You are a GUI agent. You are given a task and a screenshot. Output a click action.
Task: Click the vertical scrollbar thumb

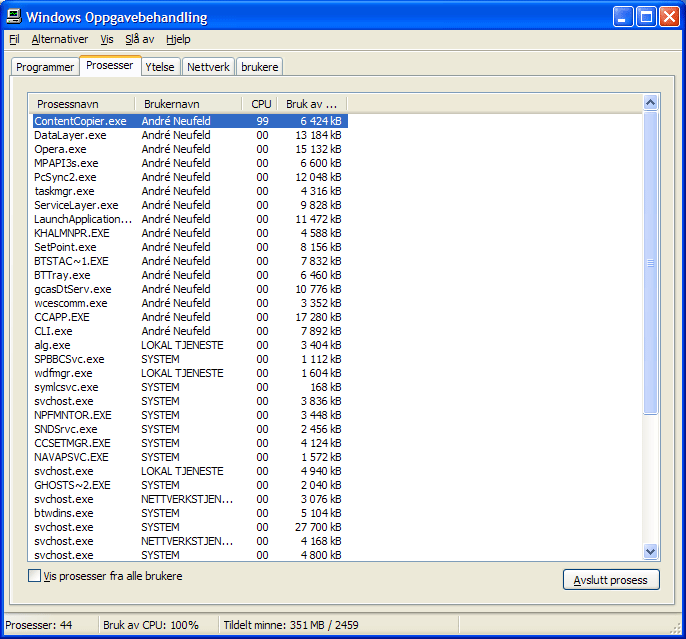click(x=651, y=262)
